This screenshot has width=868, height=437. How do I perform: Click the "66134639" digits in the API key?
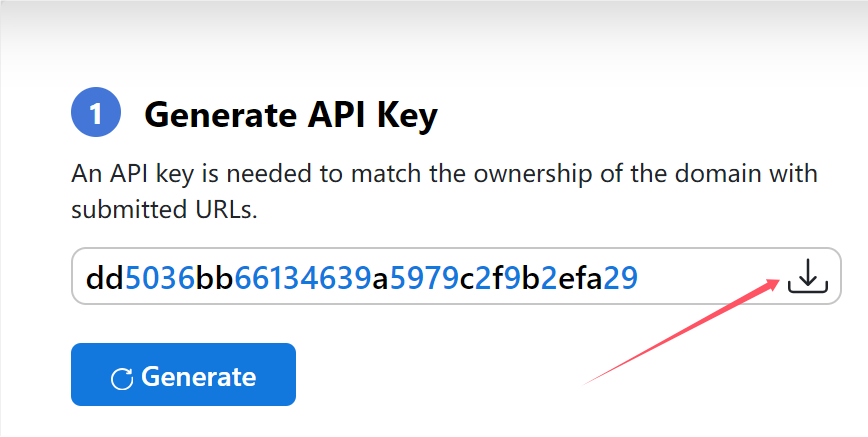(304, 276)
